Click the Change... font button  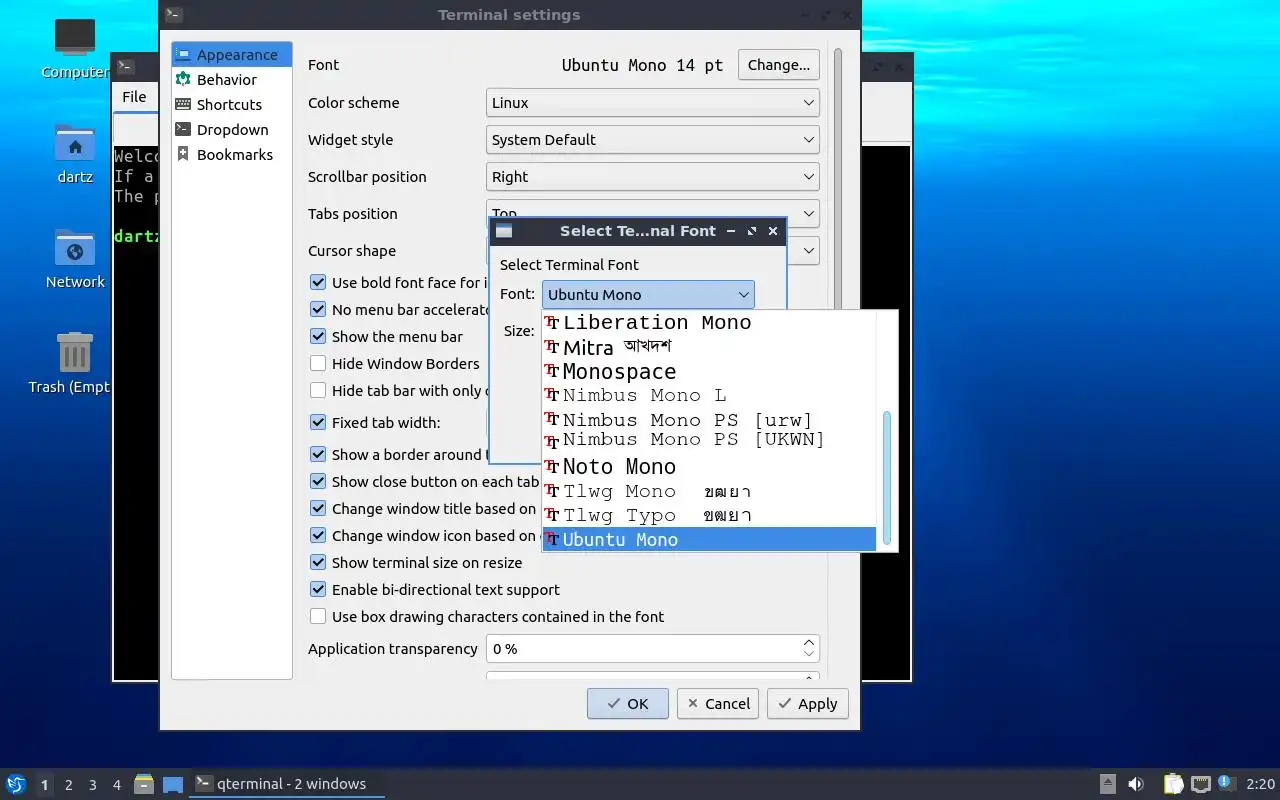tap(779, 65)
